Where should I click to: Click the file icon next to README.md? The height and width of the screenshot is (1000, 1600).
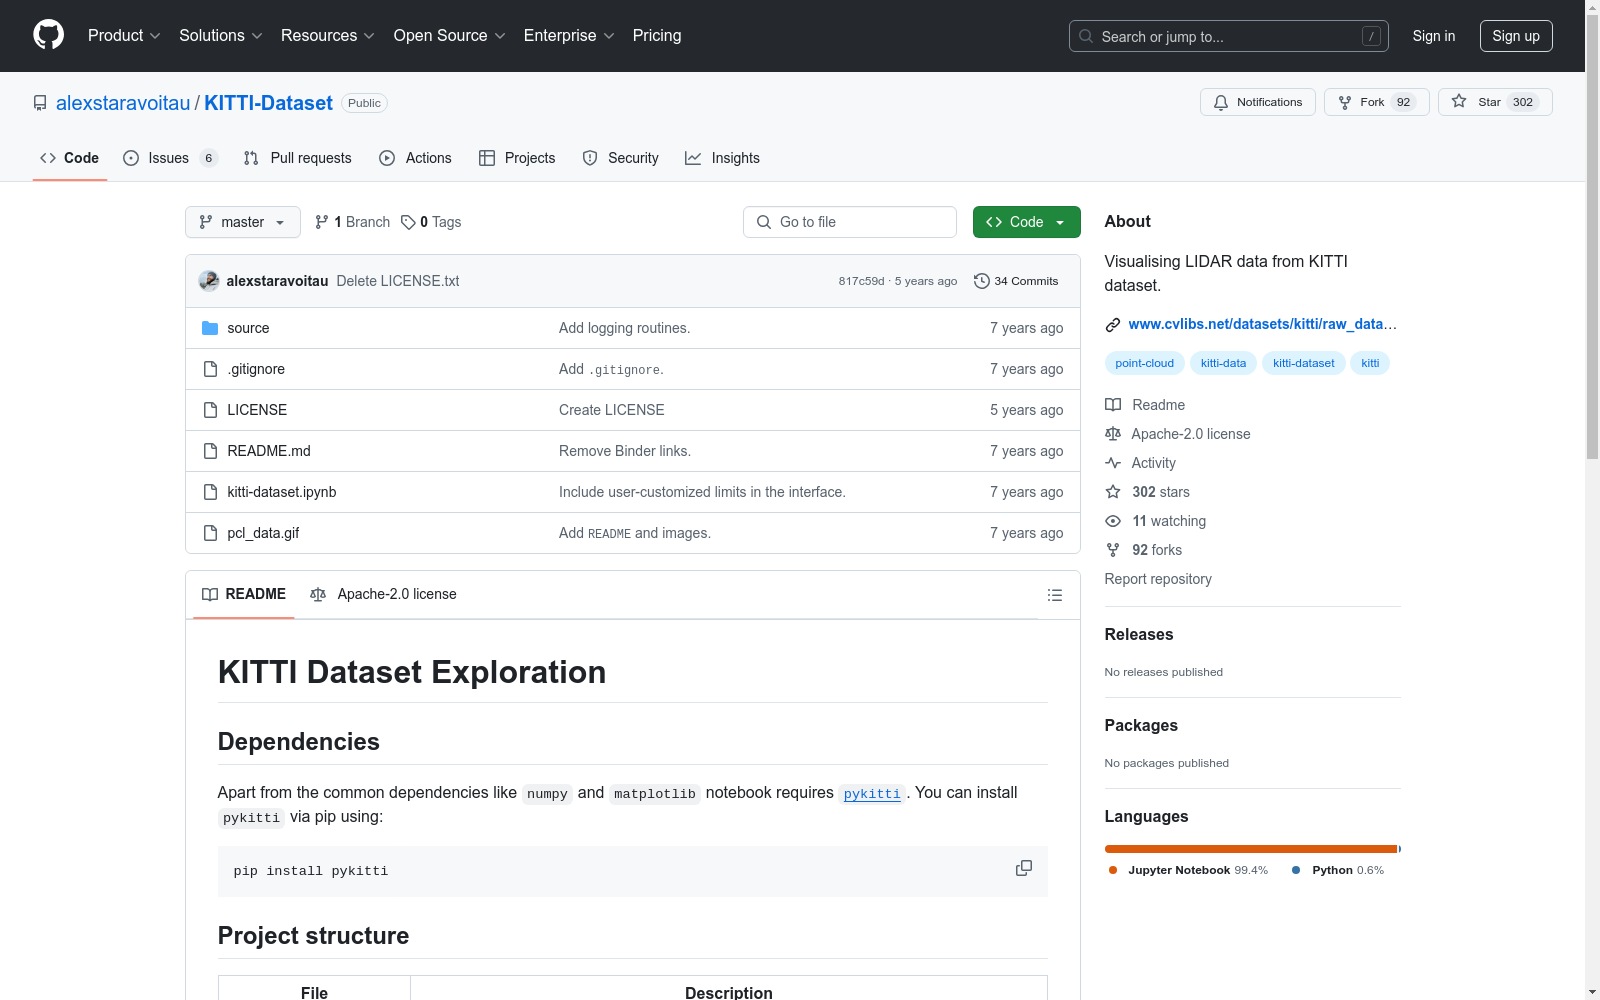click(x=210, y=451)
